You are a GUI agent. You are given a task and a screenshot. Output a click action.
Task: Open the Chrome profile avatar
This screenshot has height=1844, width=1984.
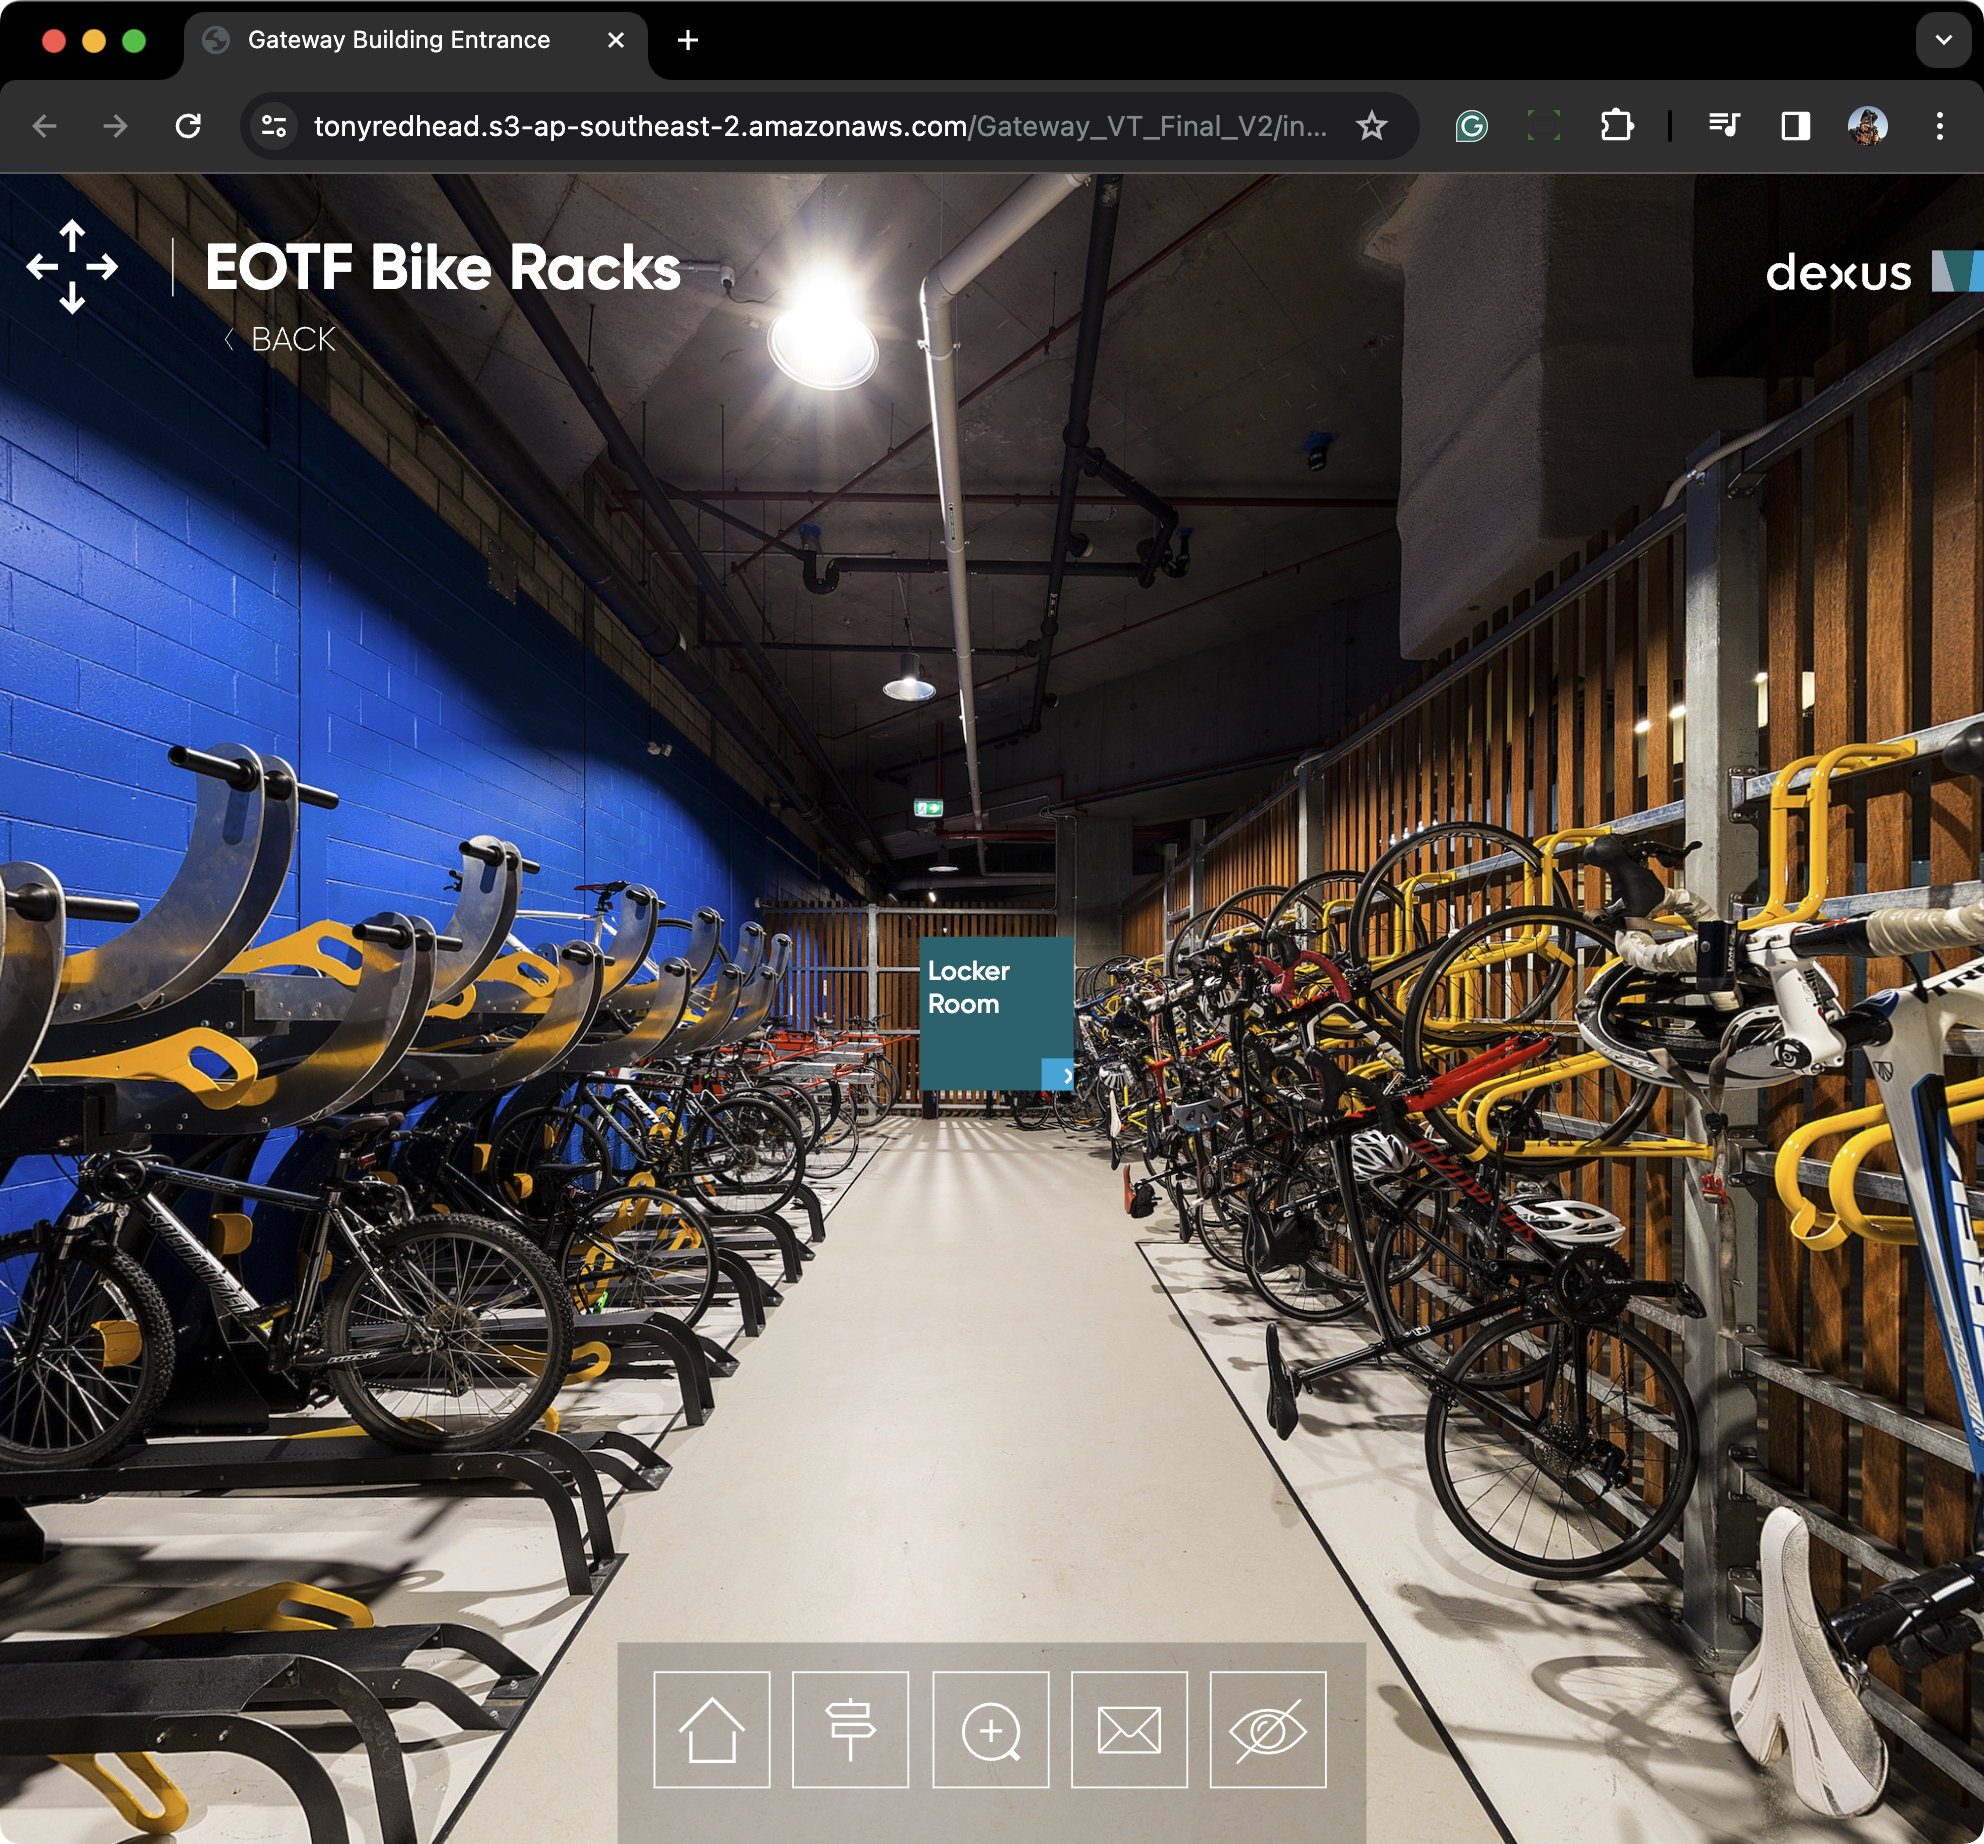click(1868, 126)
